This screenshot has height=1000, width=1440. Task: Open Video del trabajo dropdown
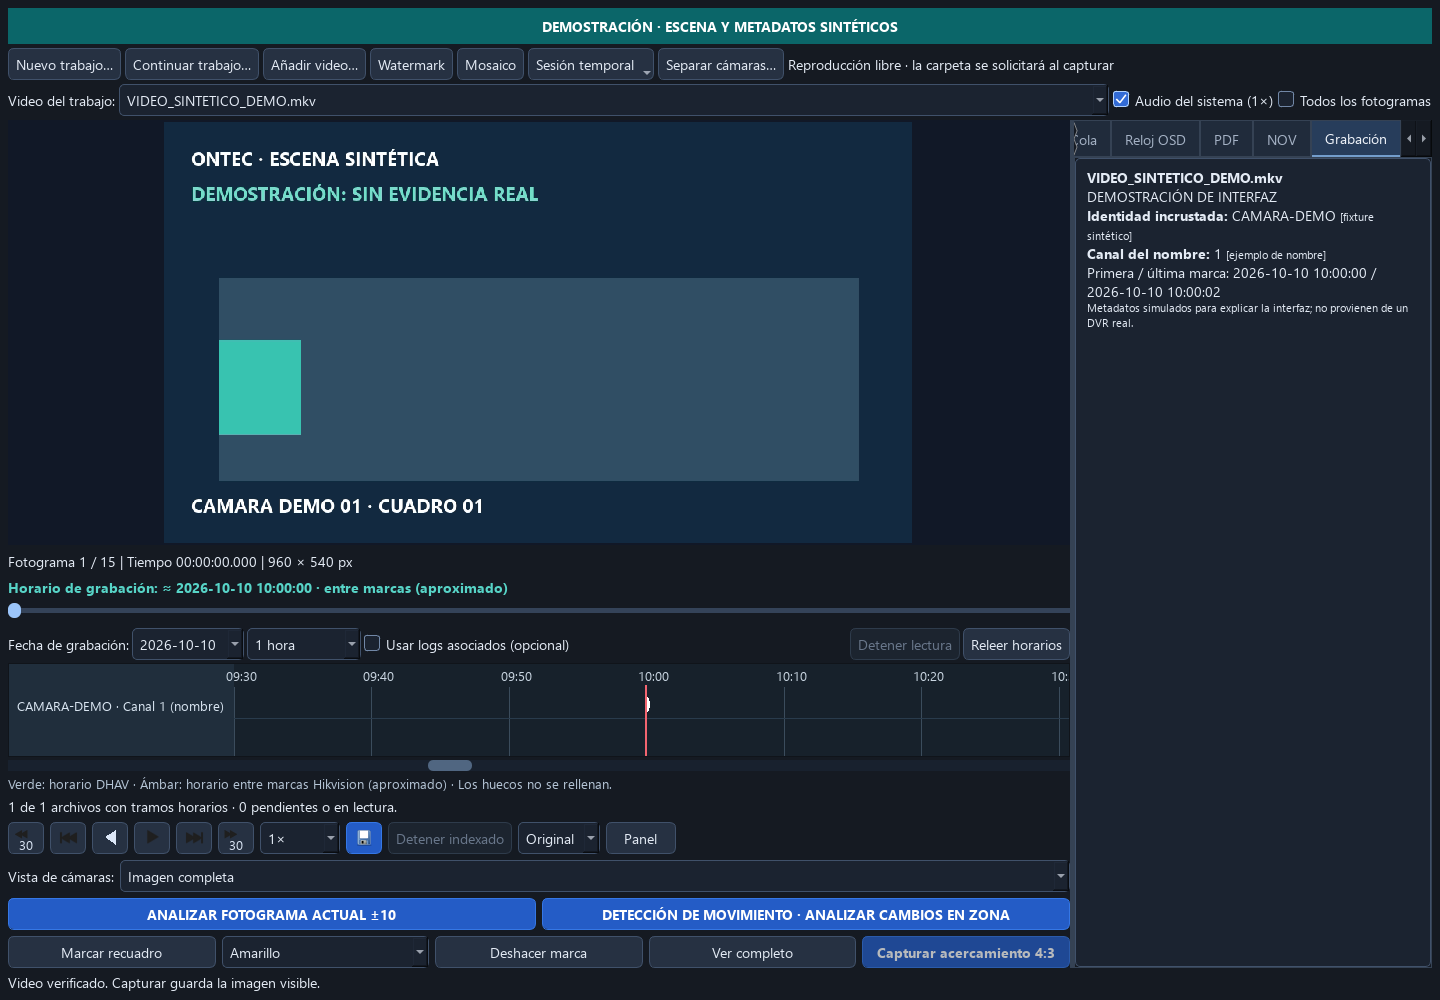click(613, 100)
